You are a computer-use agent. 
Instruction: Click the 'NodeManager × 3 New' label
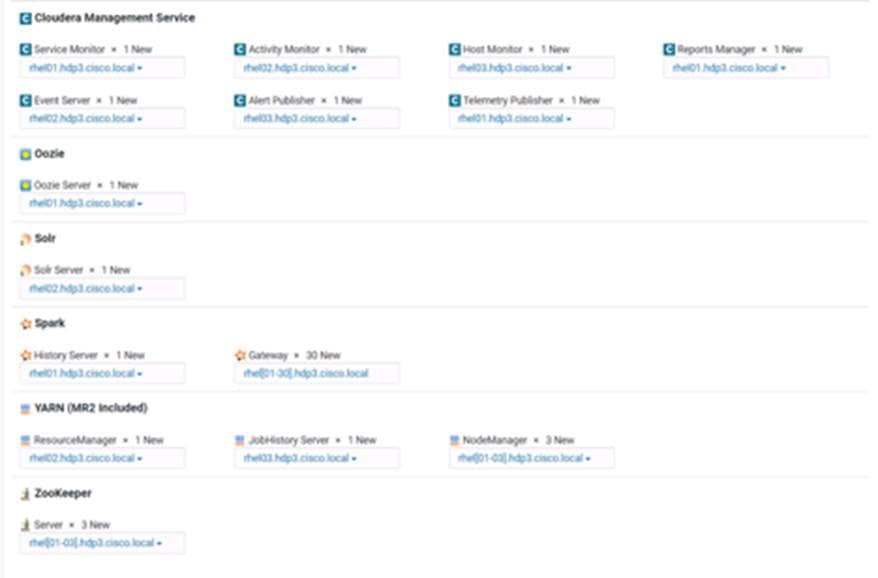[519, 440]
